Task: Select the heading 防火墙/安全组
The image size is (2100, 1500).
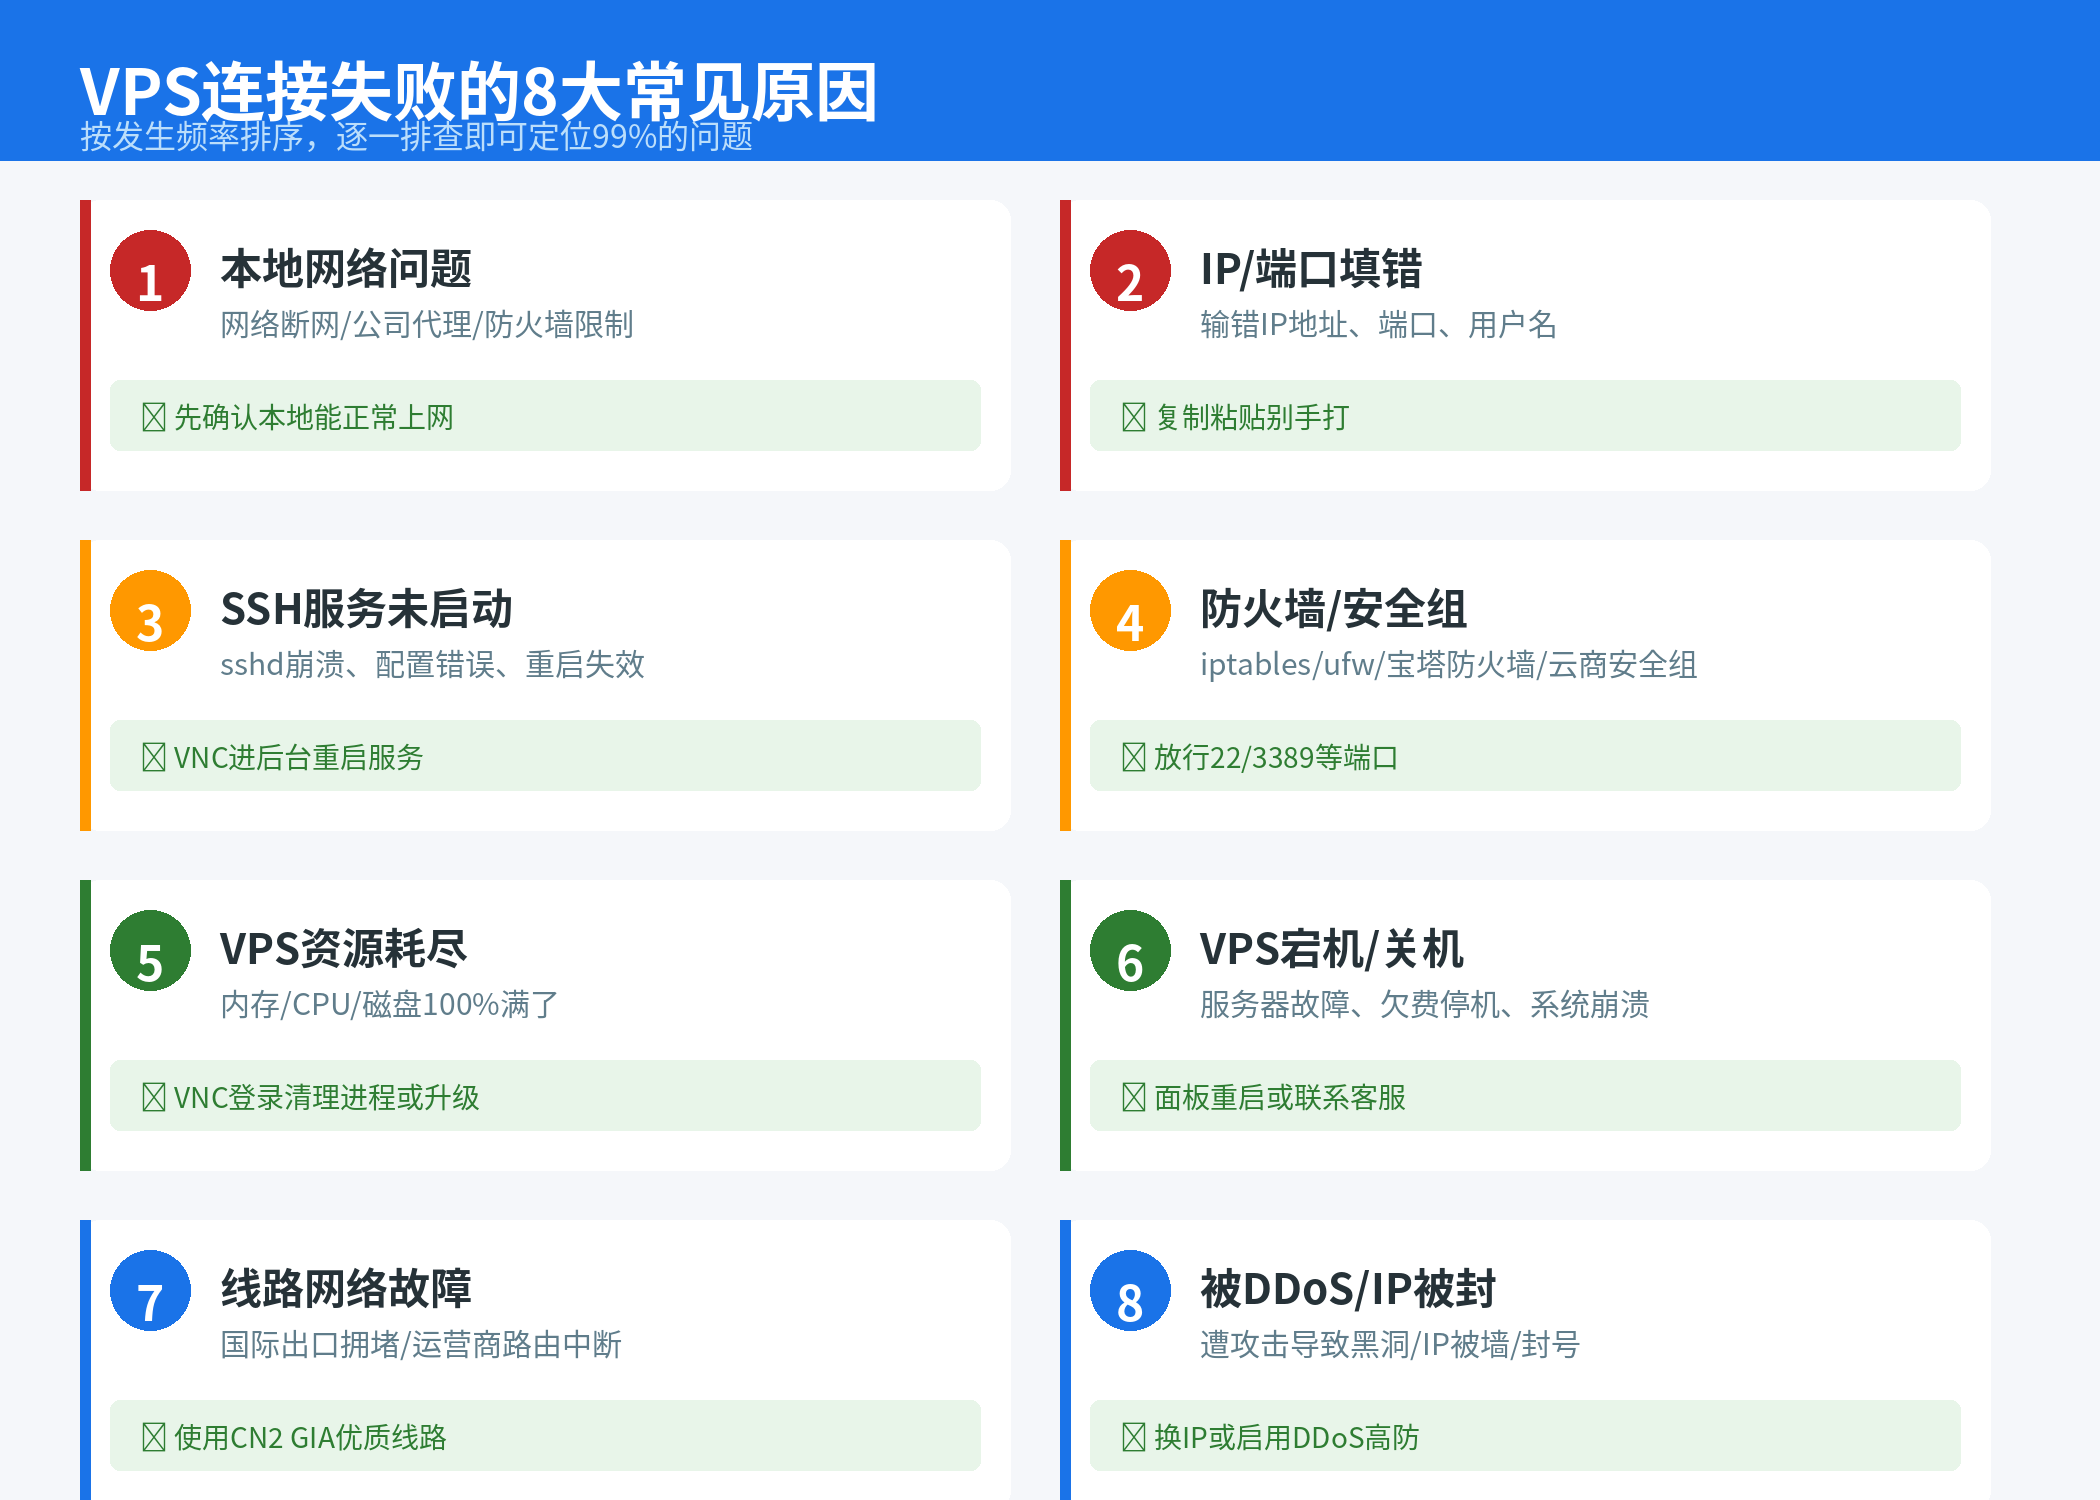Action: [x=1333, y=609]
